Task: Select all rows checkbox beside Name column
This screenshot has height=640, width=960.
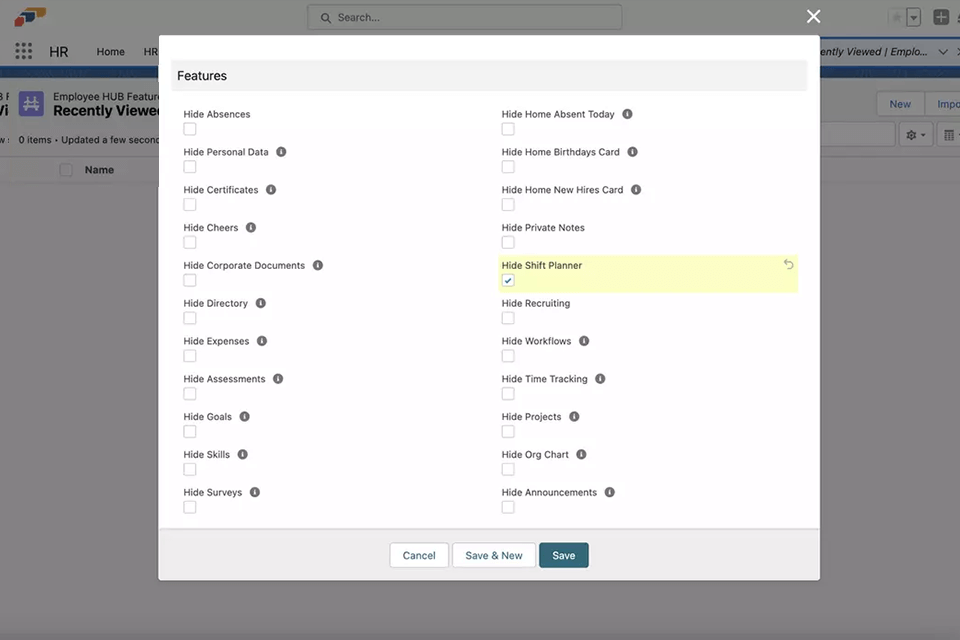Action: pyautogui.click(x=66, y=170)
